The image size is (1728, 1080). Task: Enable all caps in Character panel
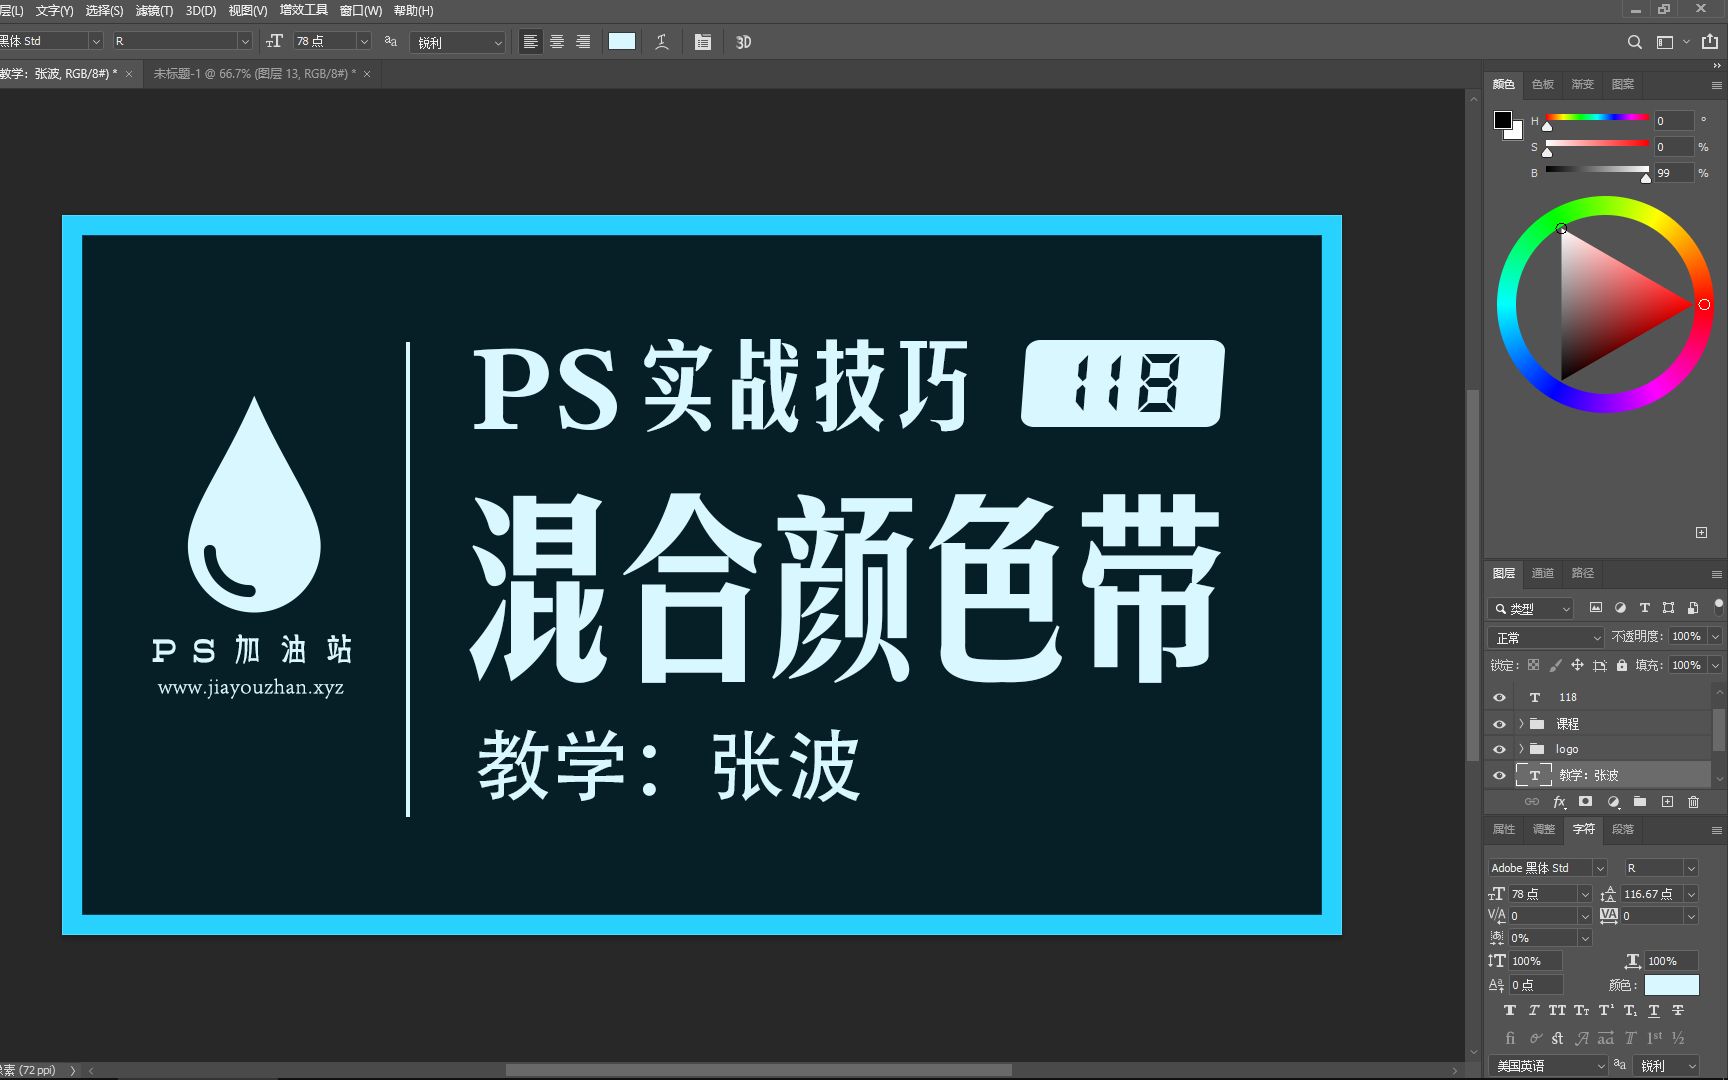tap(1557, 1011)
